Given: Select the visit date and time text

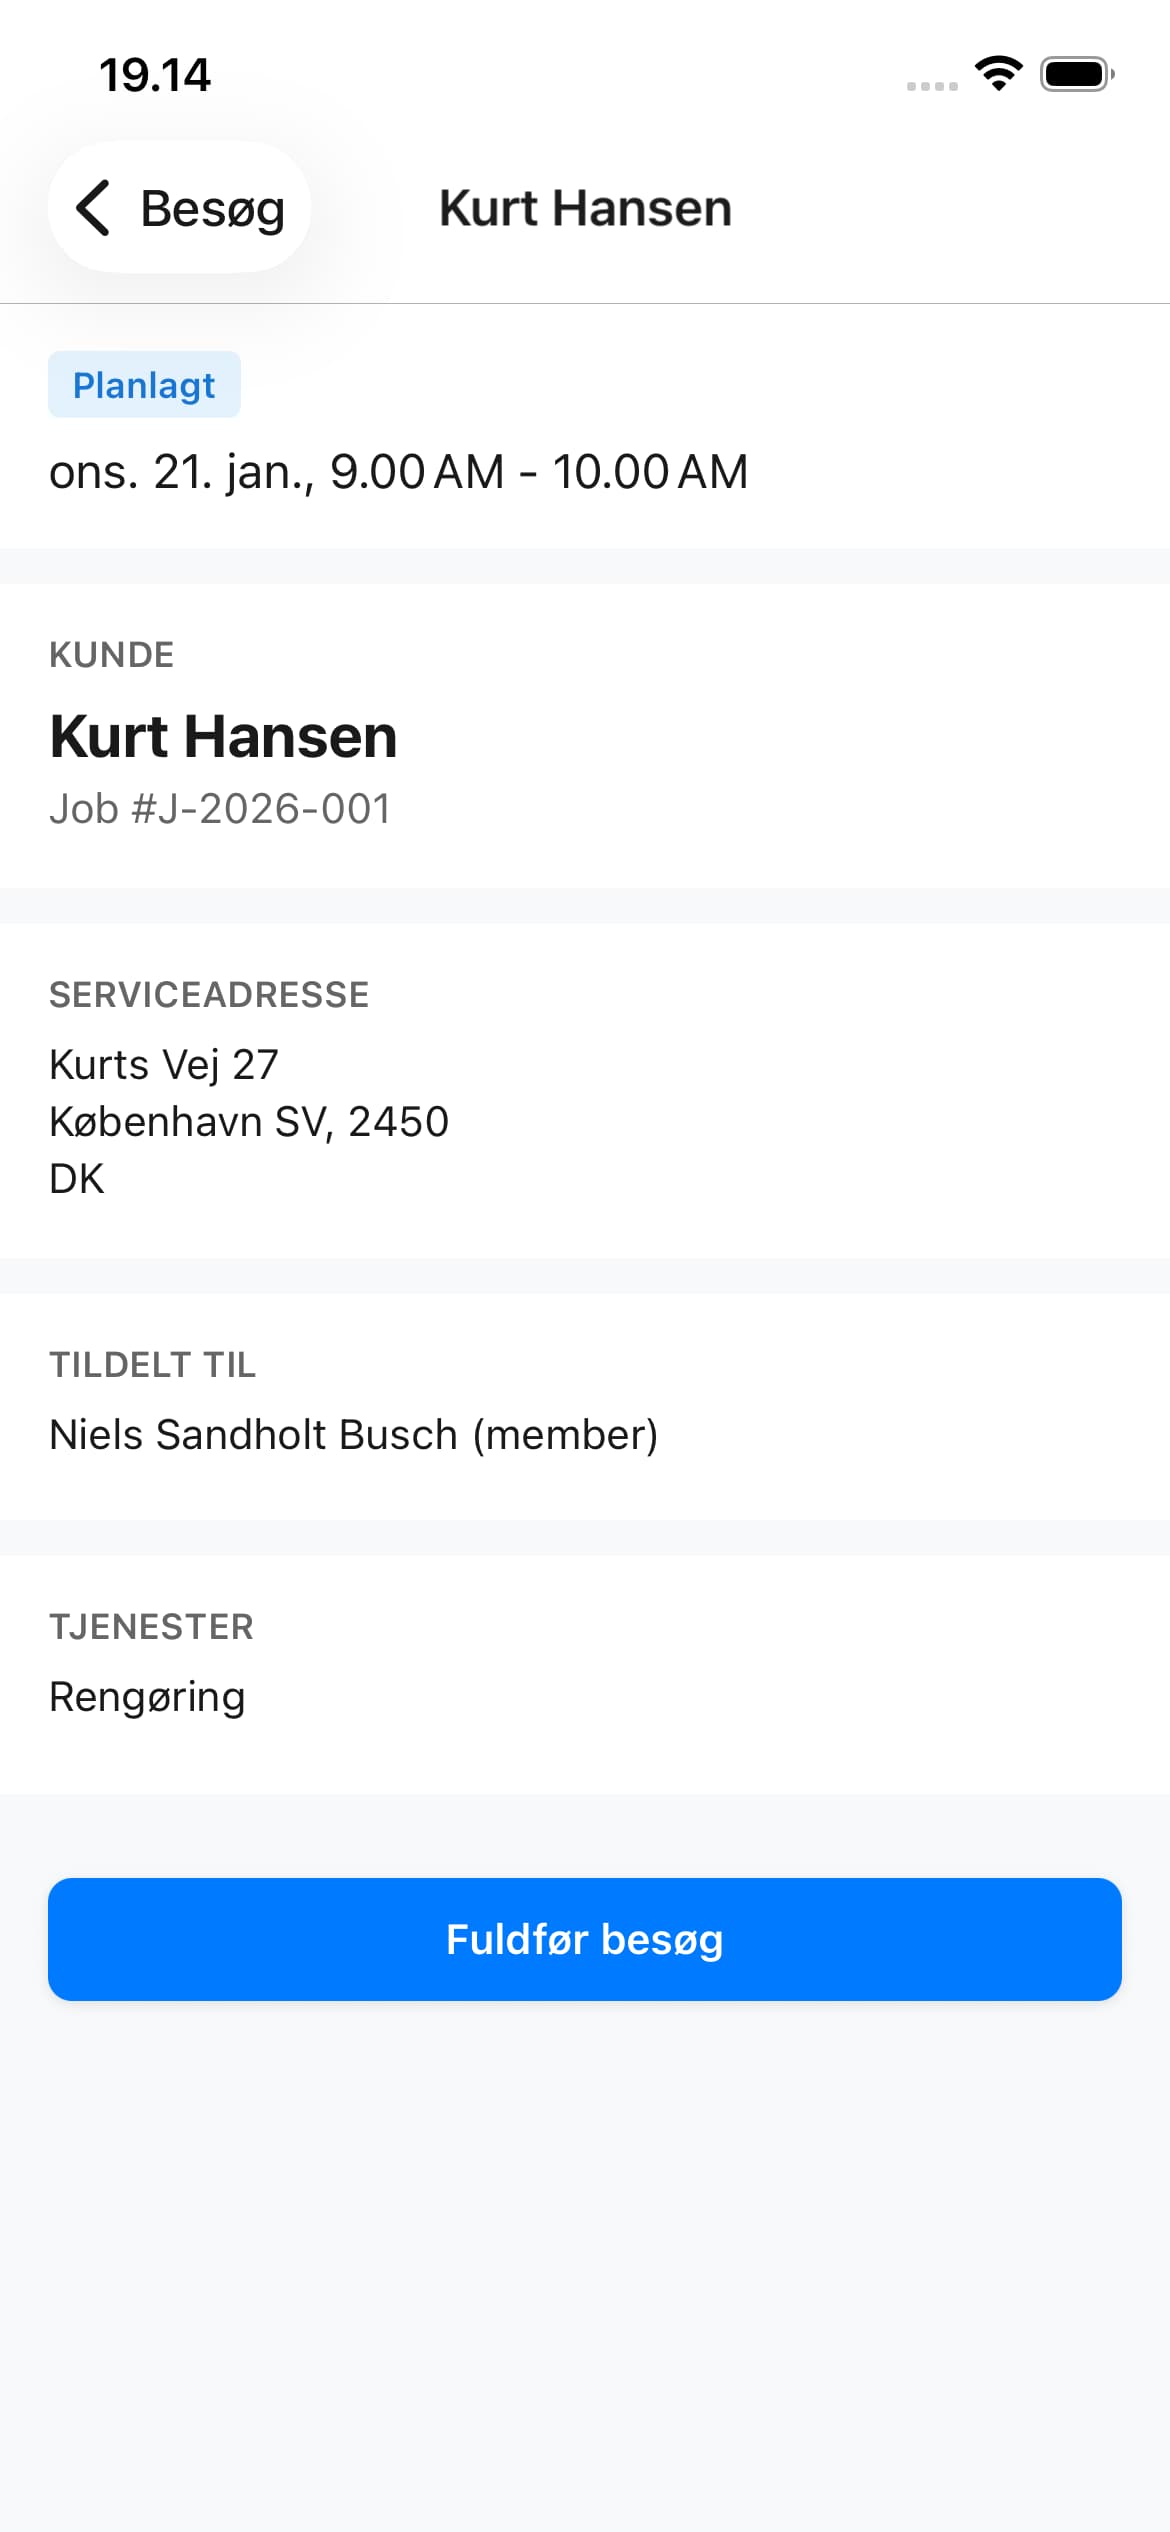Looking at the screenshot, I should [x=398, y=472].
